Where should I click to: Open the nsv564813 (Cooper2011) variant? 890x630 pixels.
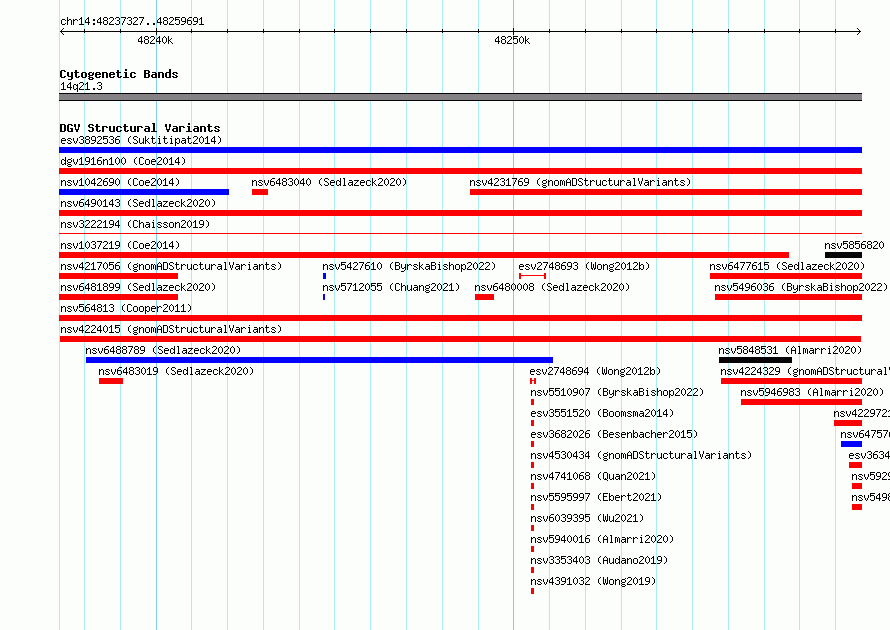pos(126,308)
